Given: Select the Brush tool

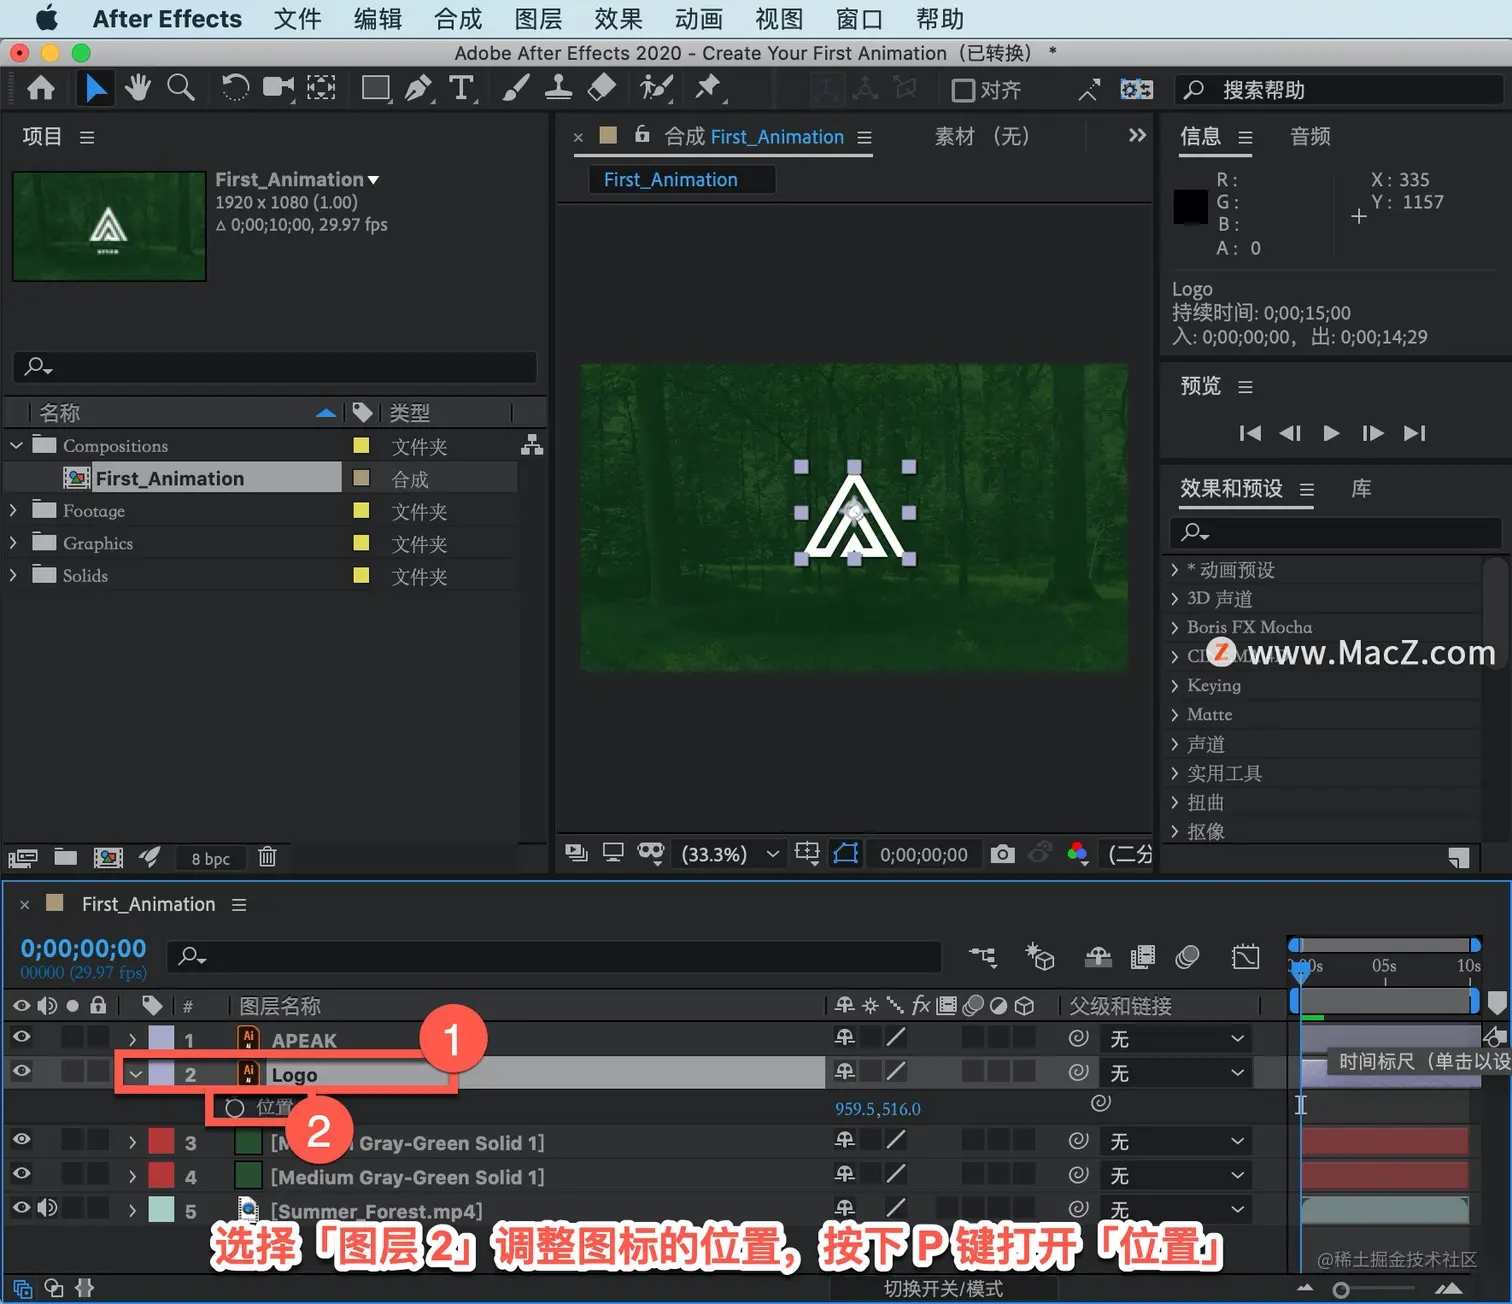Looking at the screenshot, I should [515, 89].
